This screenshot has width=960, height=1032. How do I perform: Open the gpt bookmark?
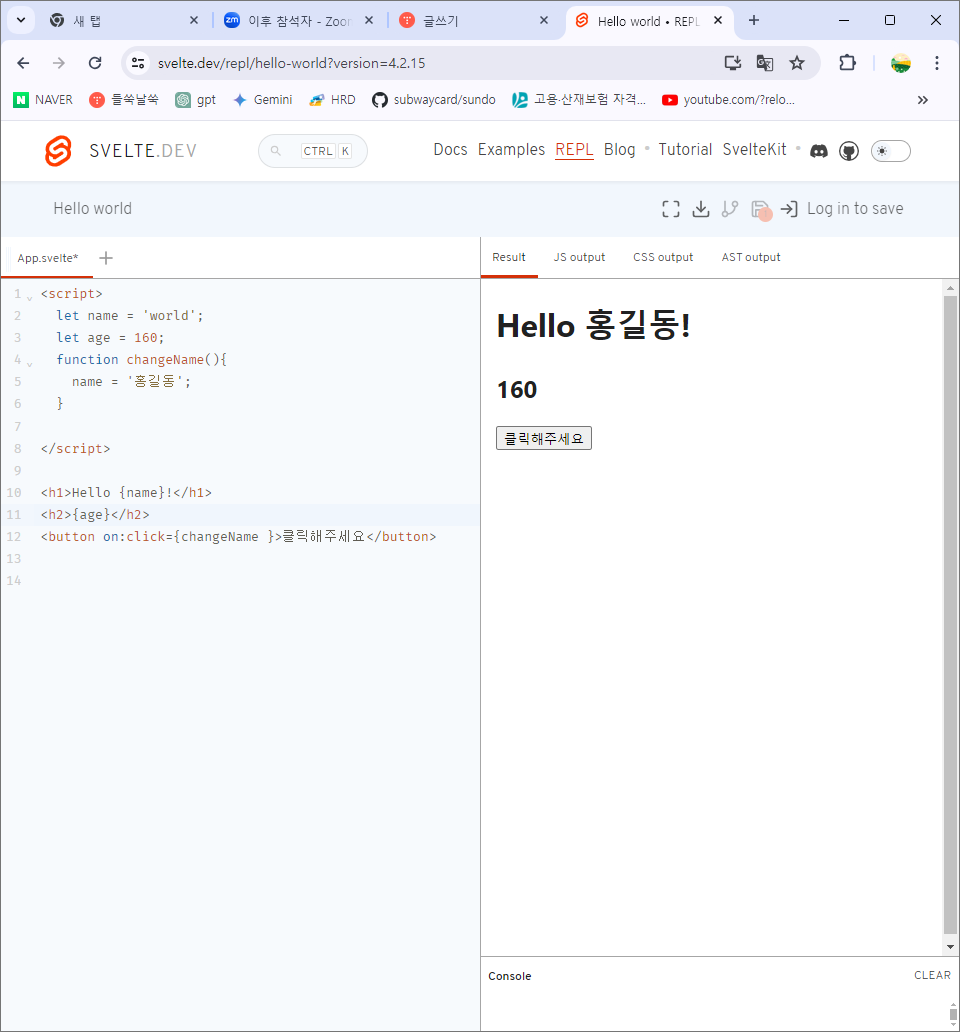pos(195,100)
